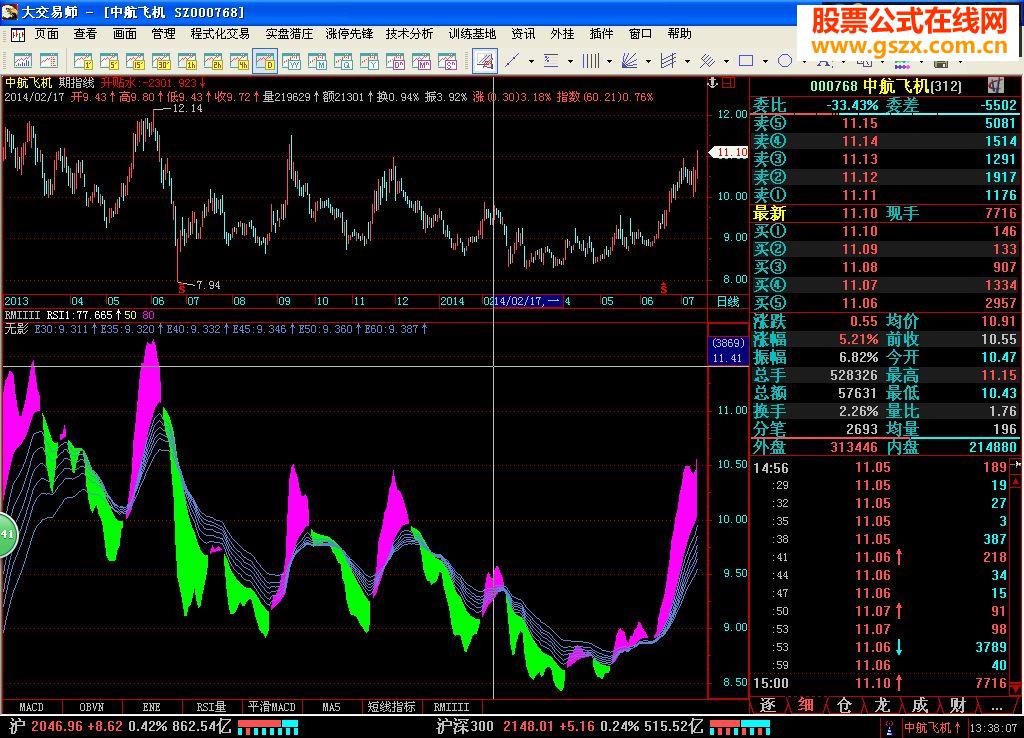Image resolution: width=1024 pixels, height=738 pixels.
Task: Open the 程式化交易 menu
Action: click(x=220, y=33)
